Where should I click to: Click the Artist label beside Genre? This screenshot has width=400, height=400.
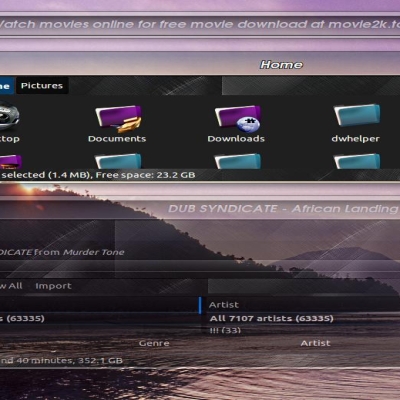click(x=315, y=343)
